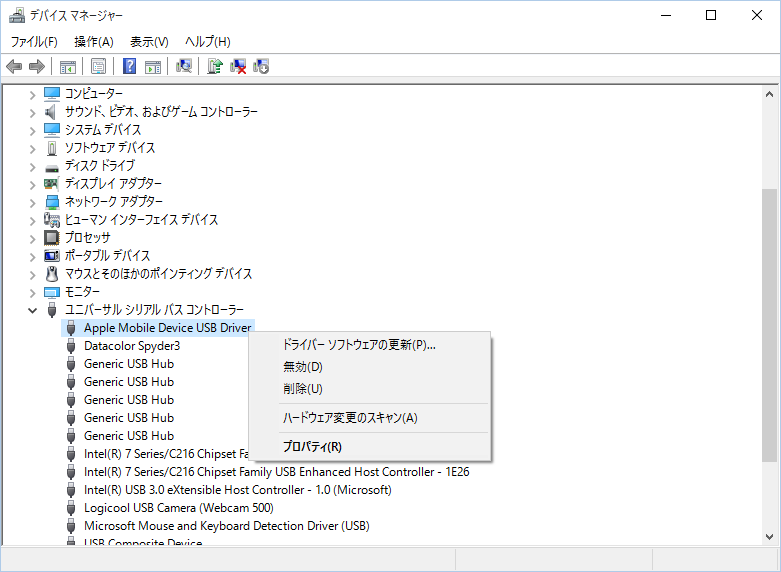Collapse ユニバーサル シリアル バス コントローラー node
The width and height of the screenshot is (781, 572).
click(33, 310)
